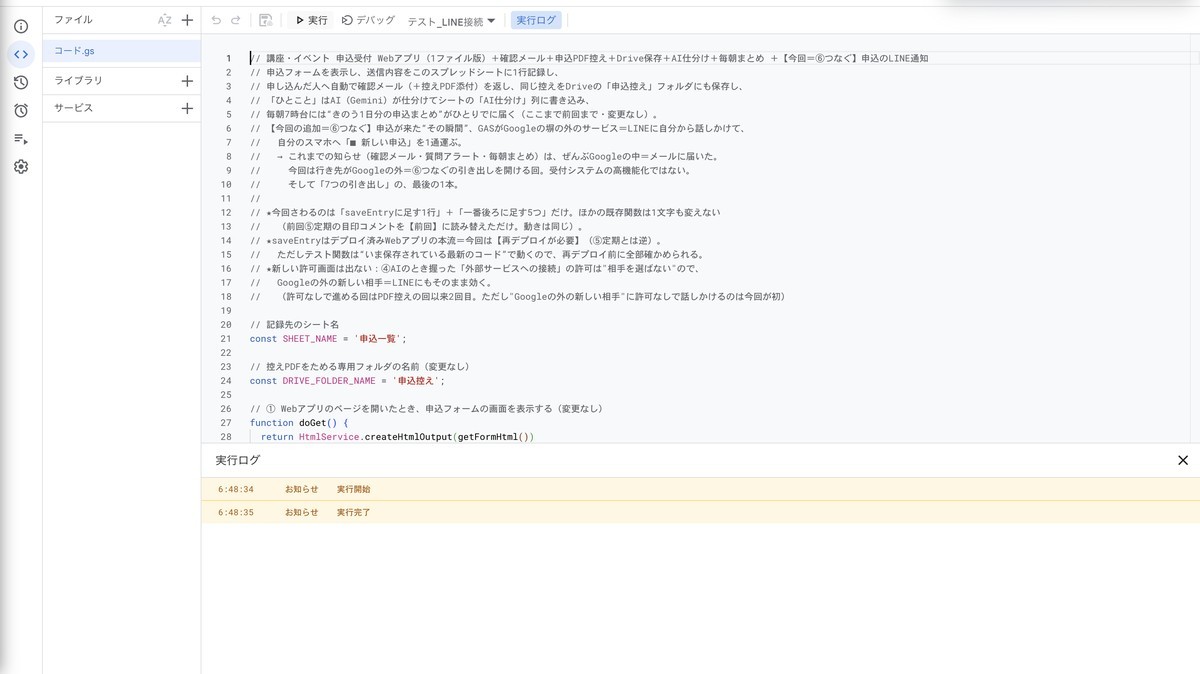Sort files alphabetically with AZ icon
Viewport: 1200px width, 674px height.
(x=165, y=20)
